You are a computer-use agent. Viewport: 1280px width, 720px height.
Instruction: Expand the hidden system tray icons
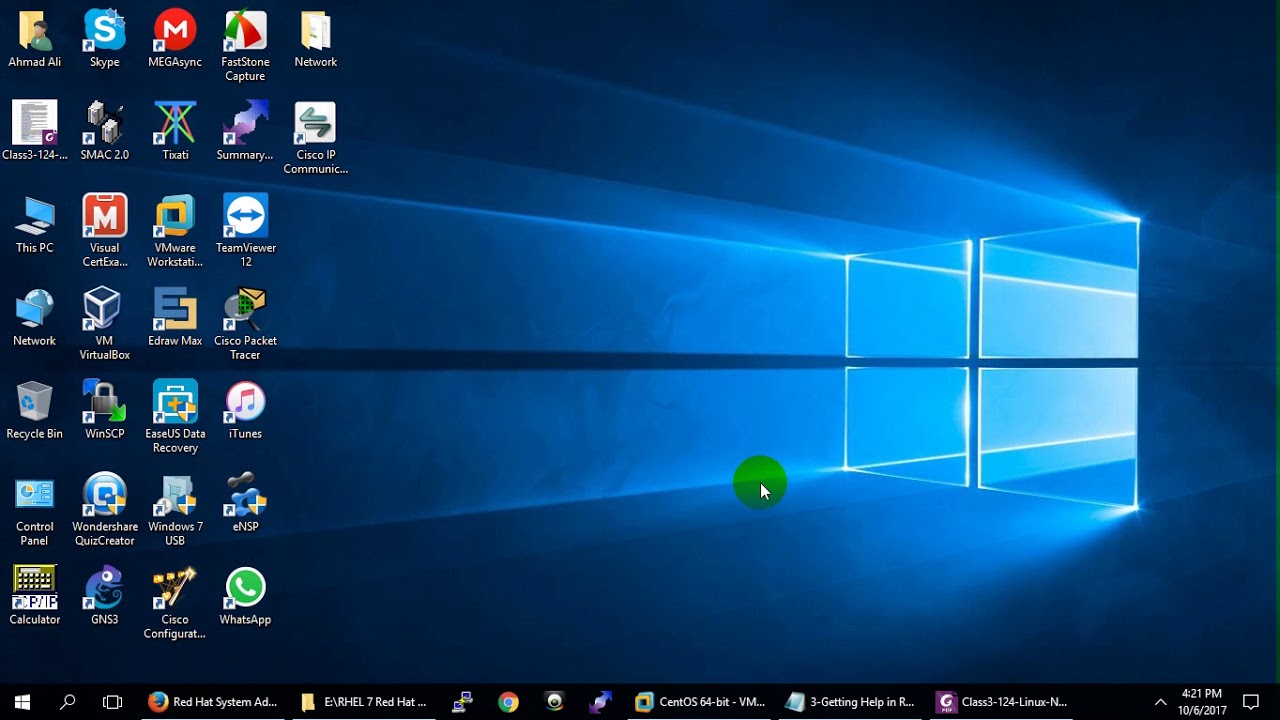click(x=1160, y=702)
